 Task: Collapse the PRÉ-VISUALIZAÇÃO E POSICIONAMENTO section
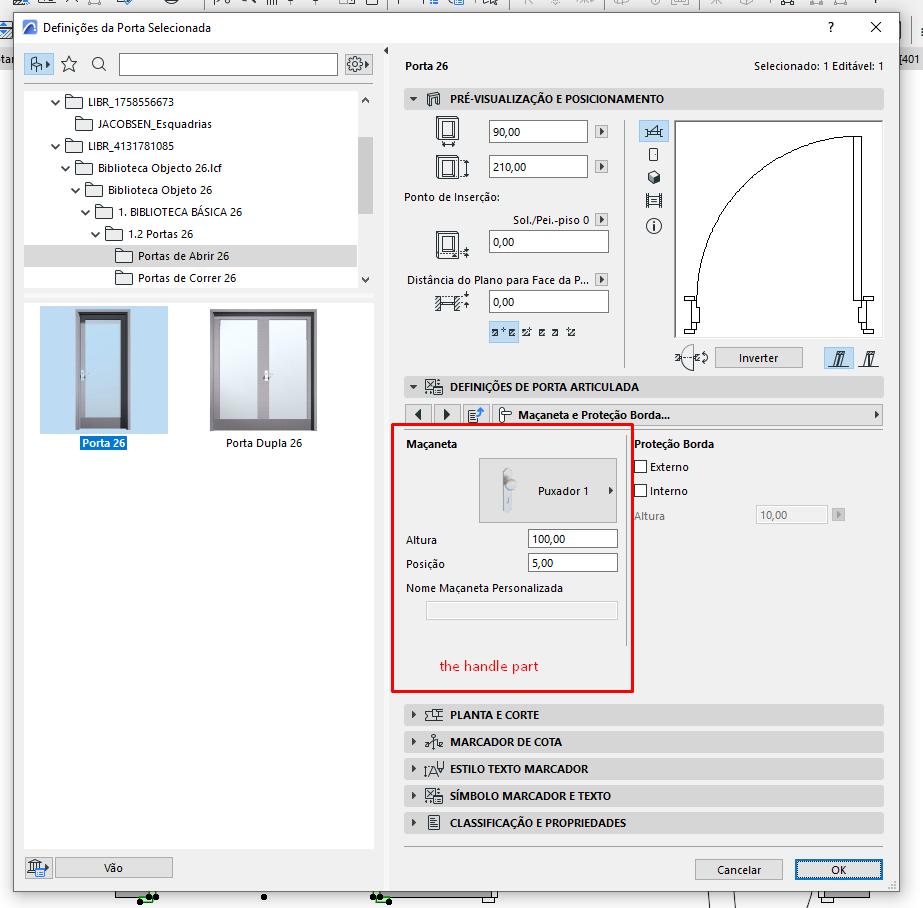click(x=413, y=99)
